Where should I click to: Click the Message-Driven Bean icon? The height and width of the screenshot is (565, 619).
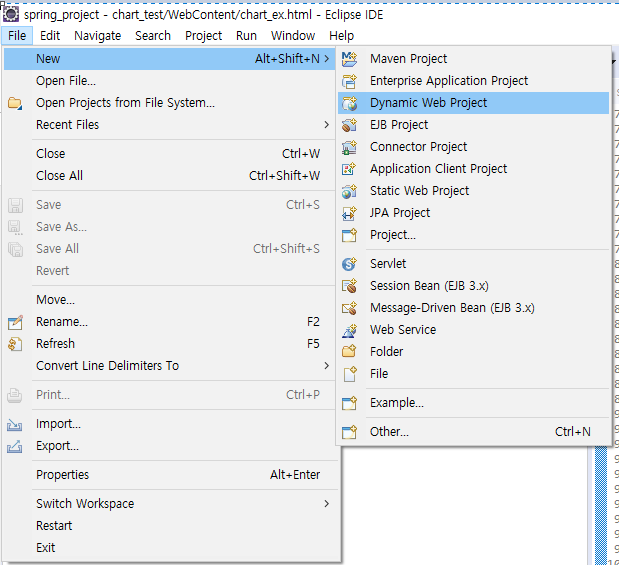coord(349,308)
